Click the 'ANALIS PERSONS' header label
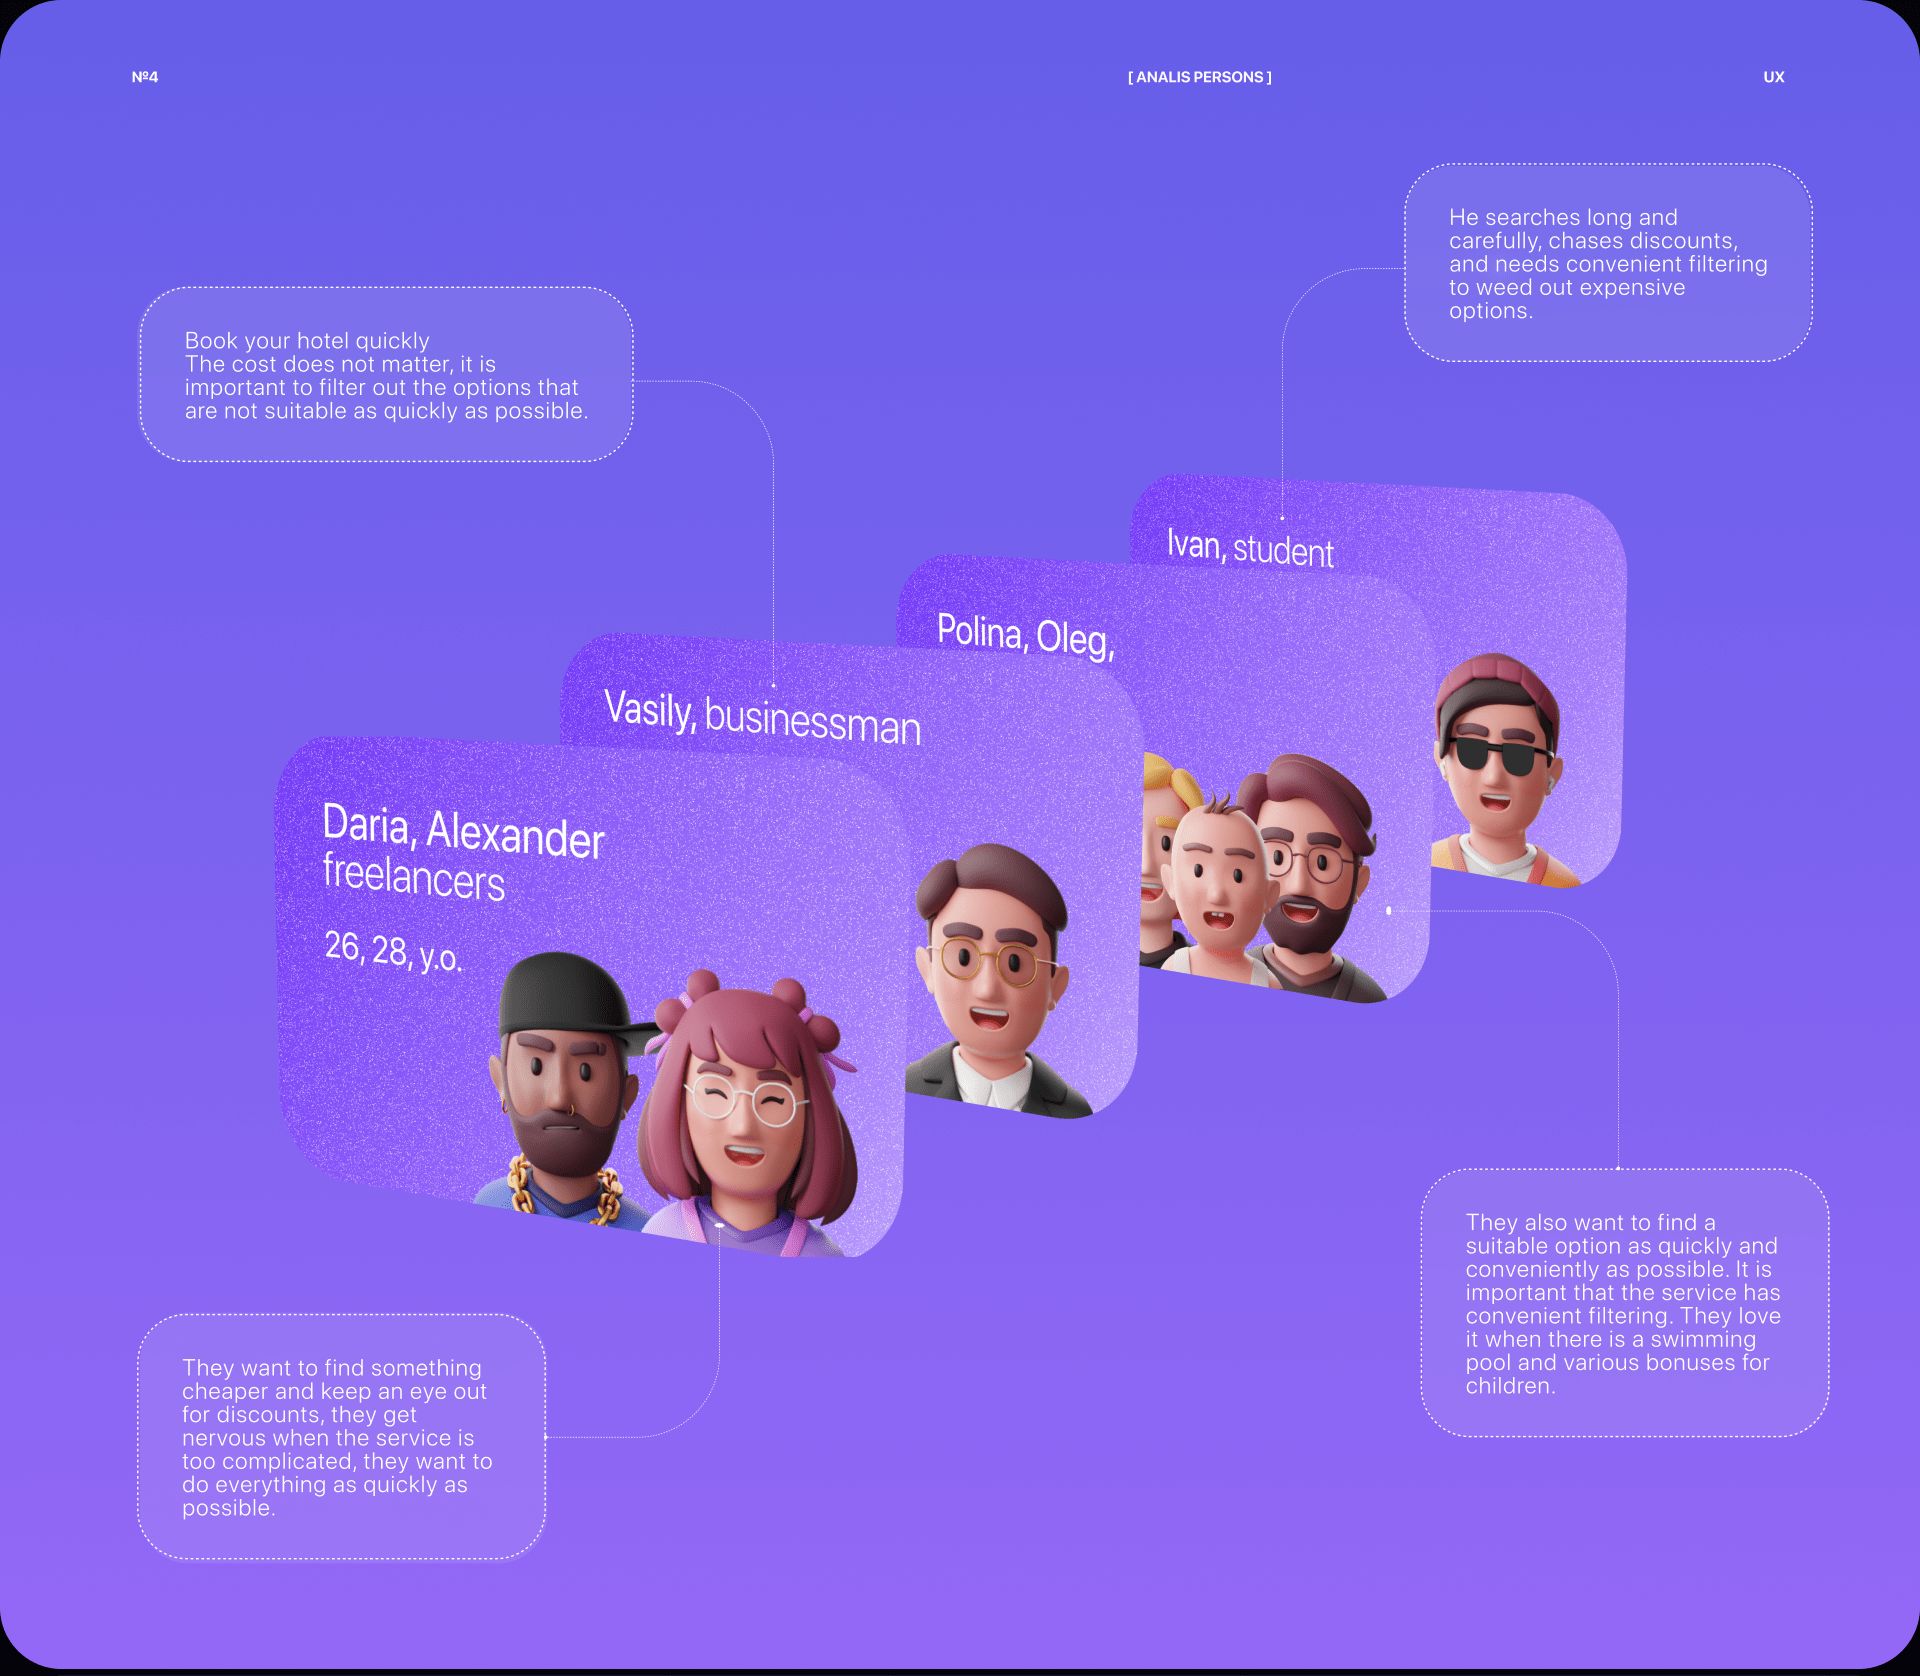Image resolution: width=1920 pixels, height=1676 pixels. point(1199,77)
